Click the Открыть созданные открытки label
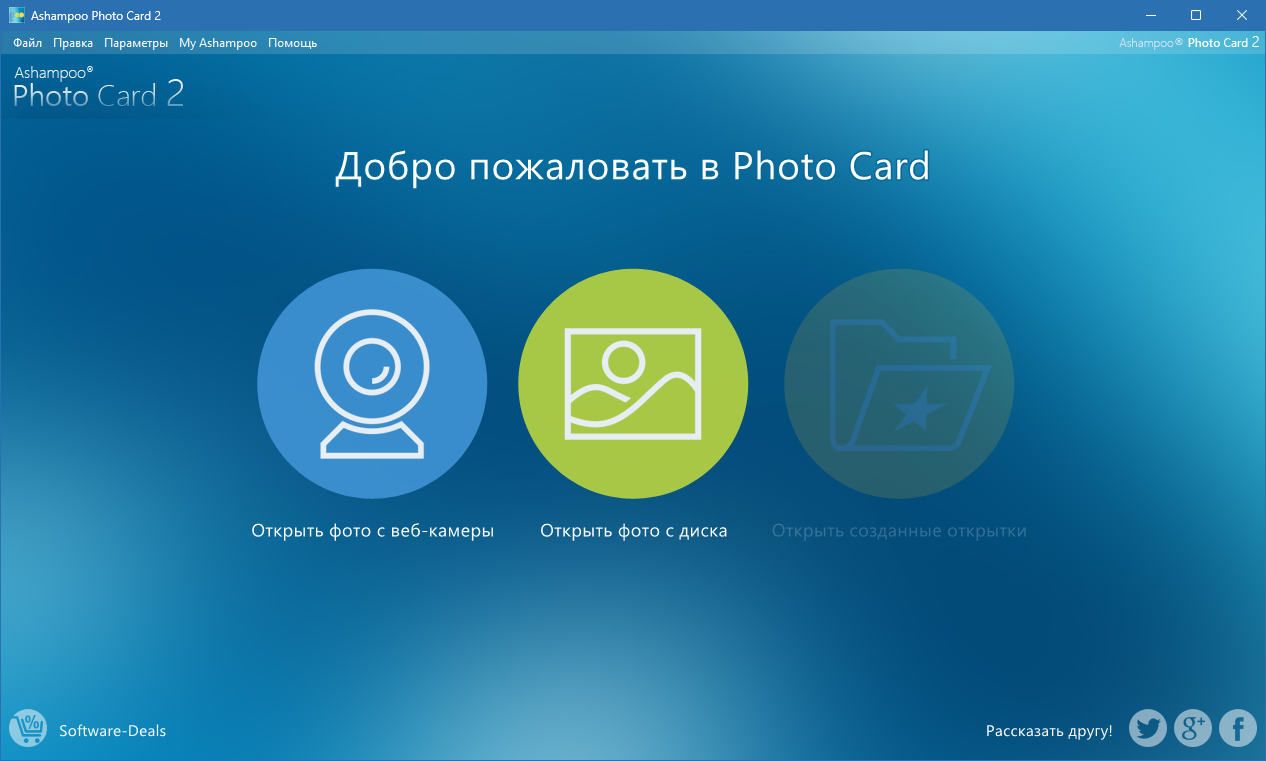 899,531
